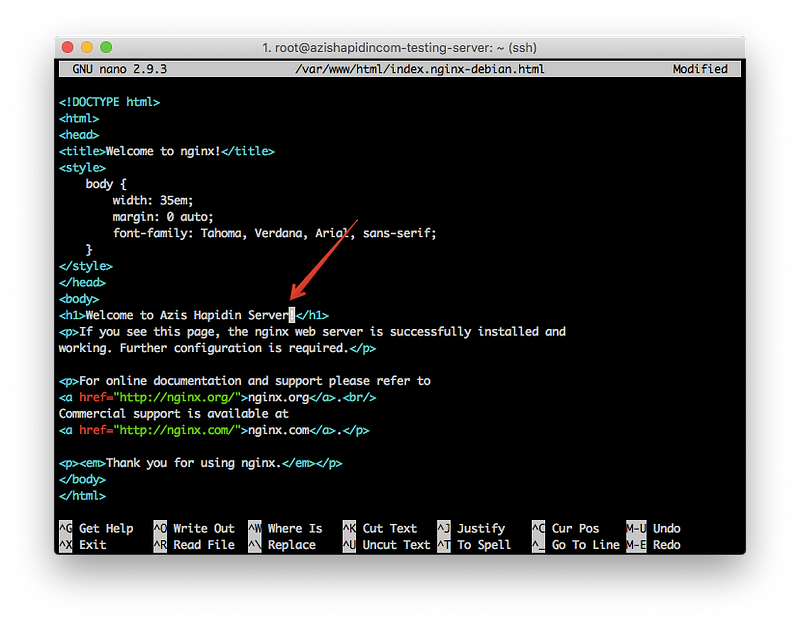The height and width of the screenshot is (626, 800).
Task: Click the M-E Redo shortcut
Action: click(654, 545)
